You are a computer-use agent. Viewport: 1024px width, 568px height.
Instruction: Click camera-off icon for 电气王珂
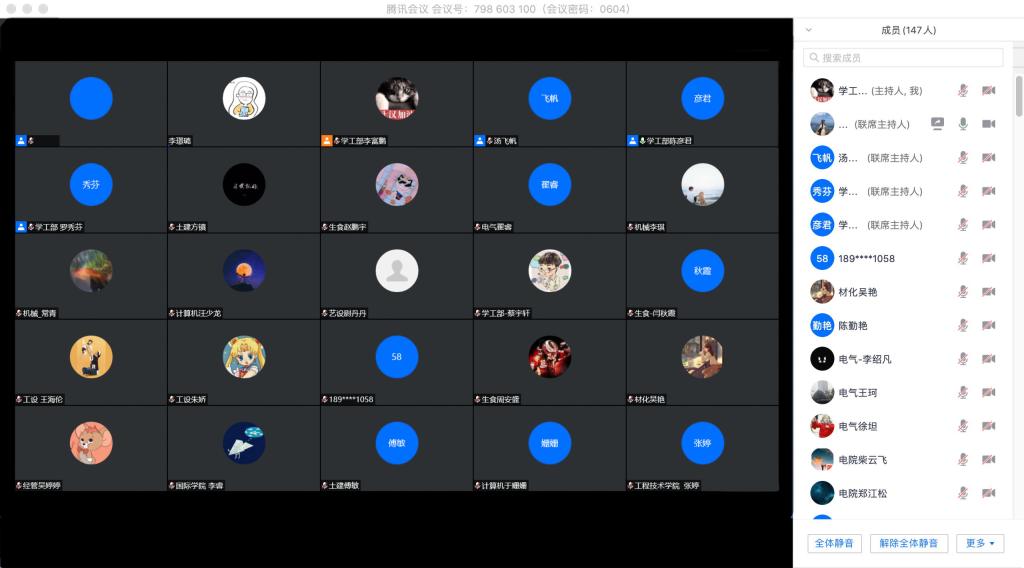(988, 392)
